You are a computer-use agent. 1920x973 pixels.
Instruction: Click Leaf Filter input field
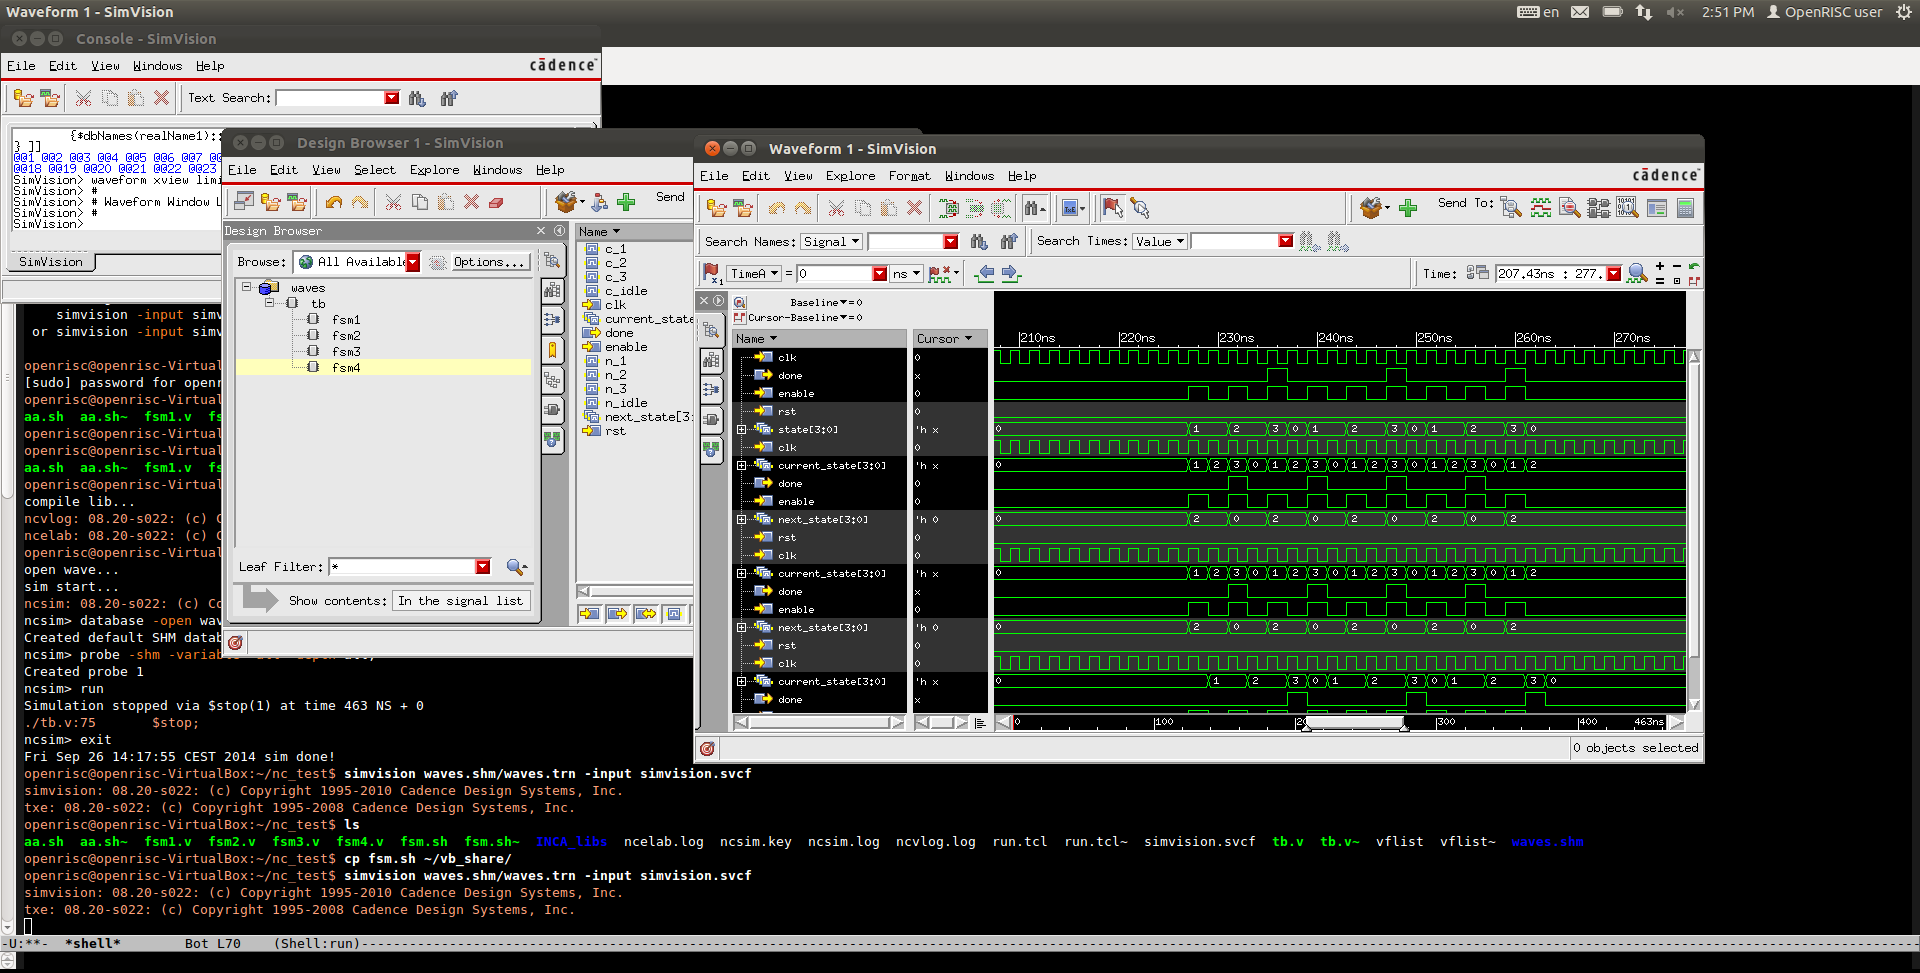tap(402, 567)
